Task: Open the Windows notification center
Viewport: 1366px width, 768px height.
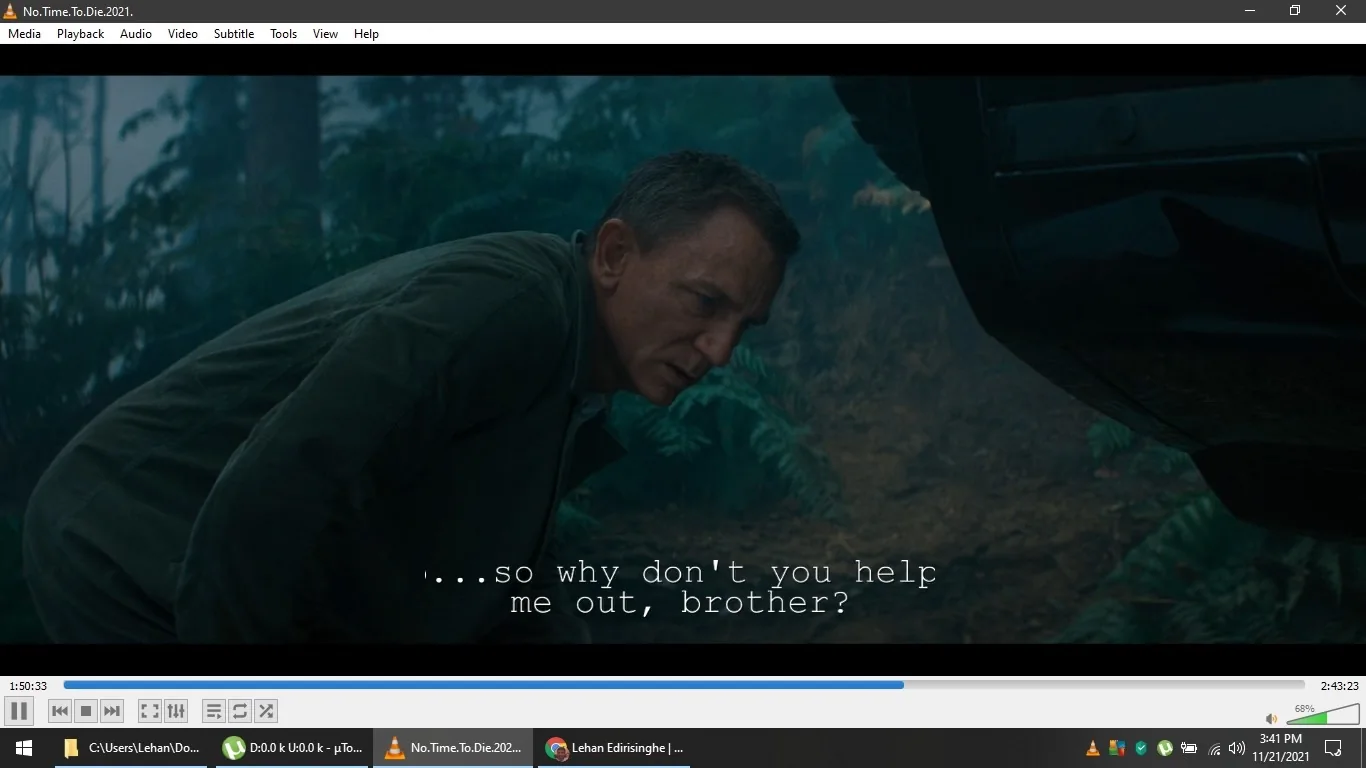Action: [1333, 748]
